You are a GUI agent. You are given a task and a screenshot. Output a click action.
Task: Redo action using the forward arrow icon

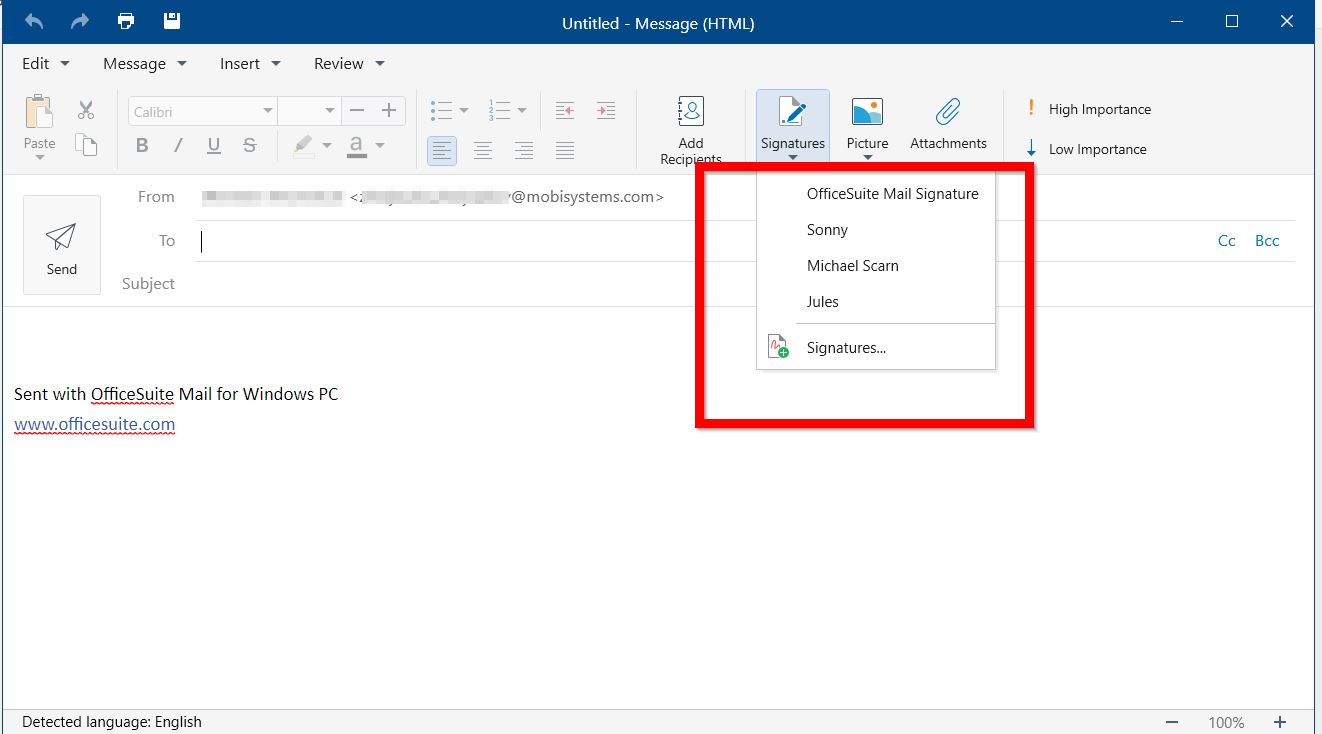[80, 21]
